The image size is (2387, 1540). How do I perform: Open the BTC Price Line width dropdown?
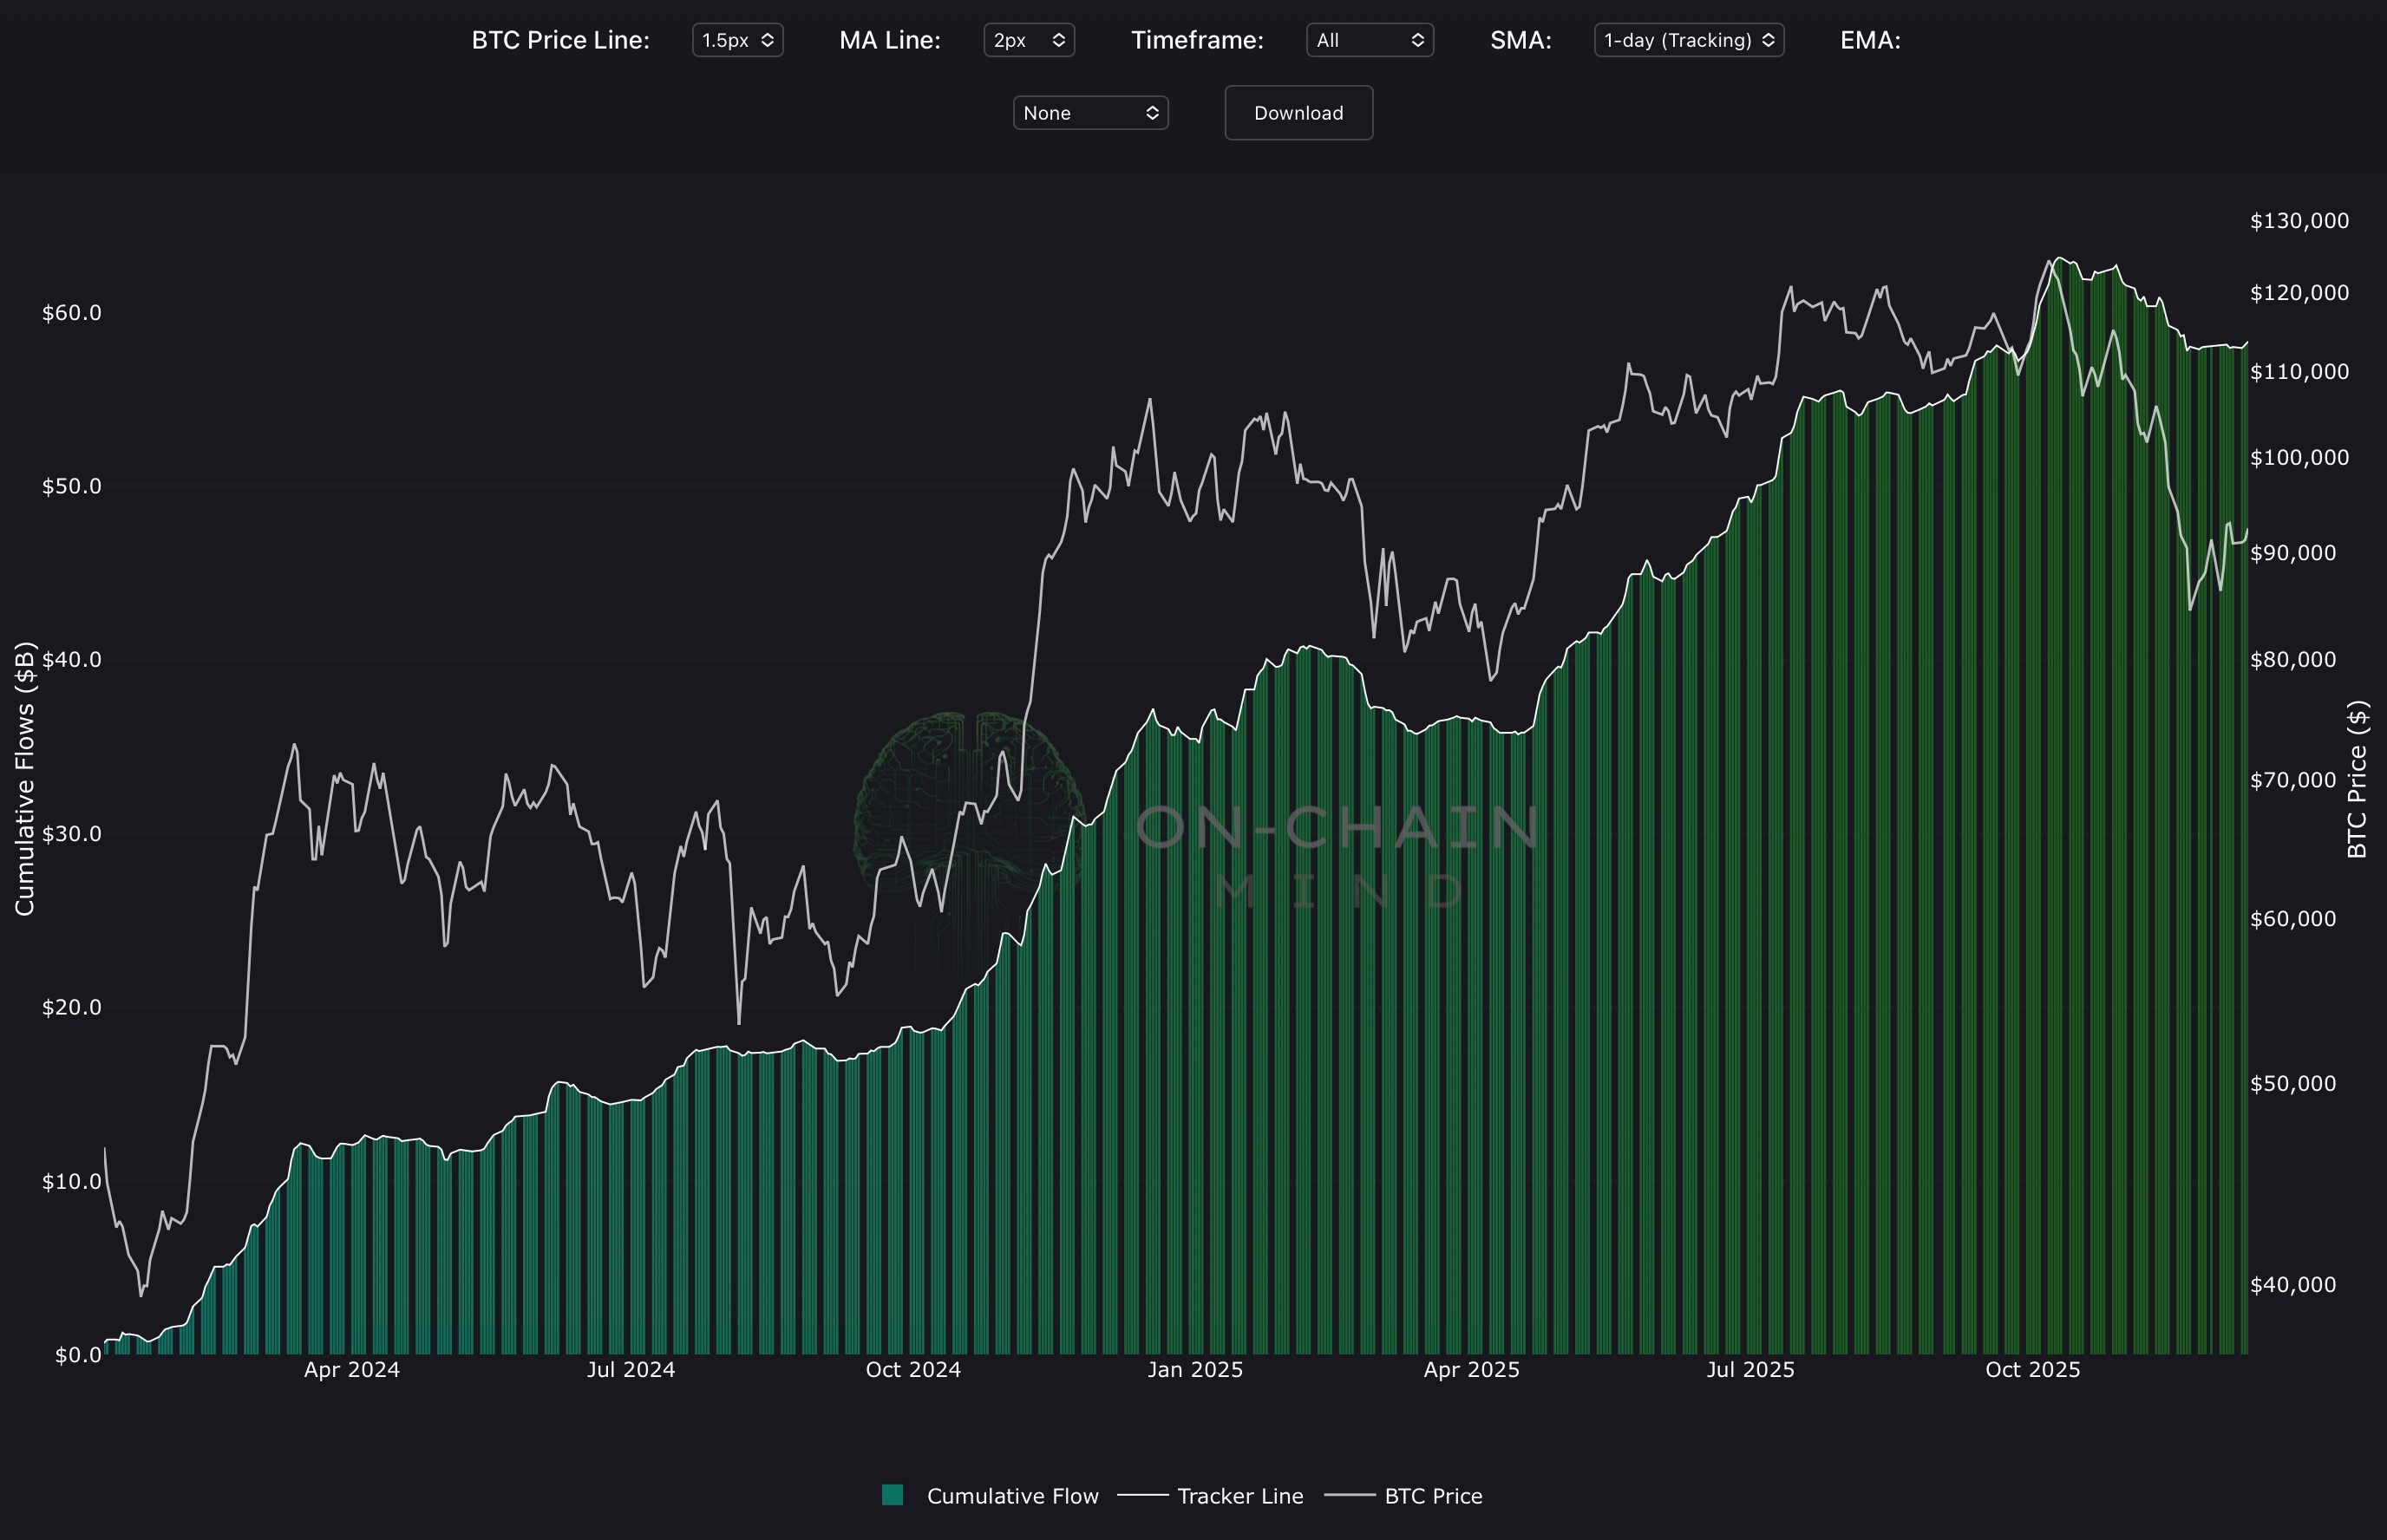point(737,40)
